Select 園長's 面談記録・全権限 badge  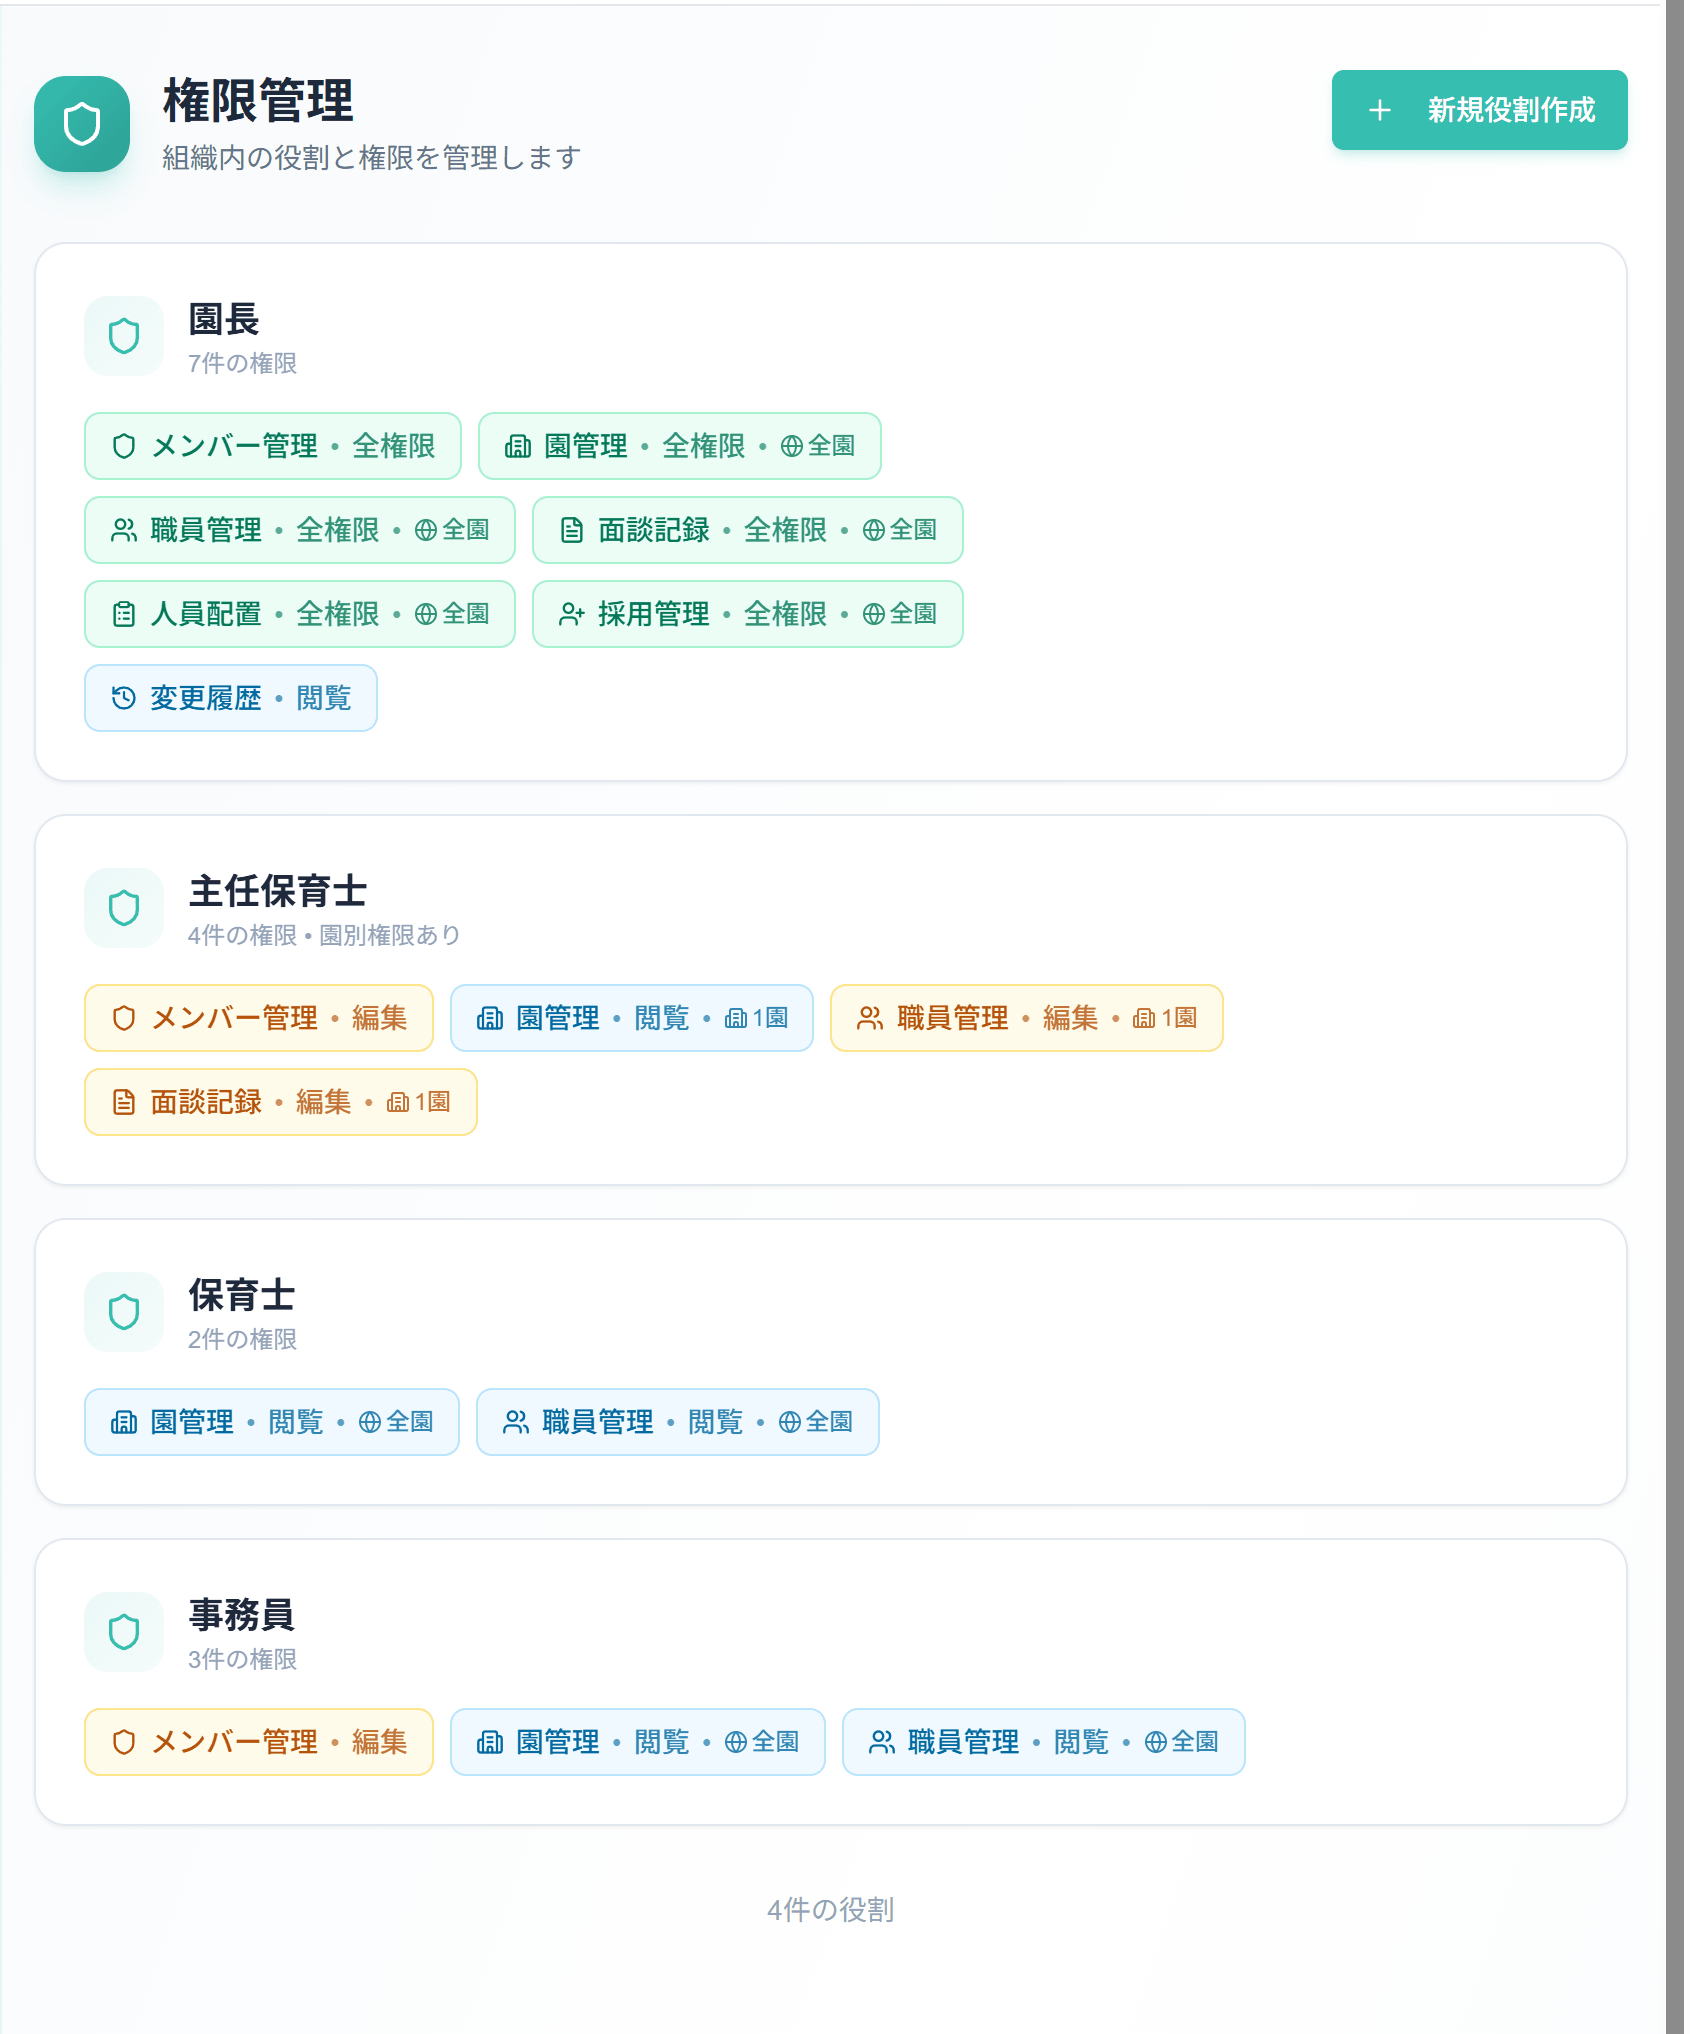tap(748, 530)
